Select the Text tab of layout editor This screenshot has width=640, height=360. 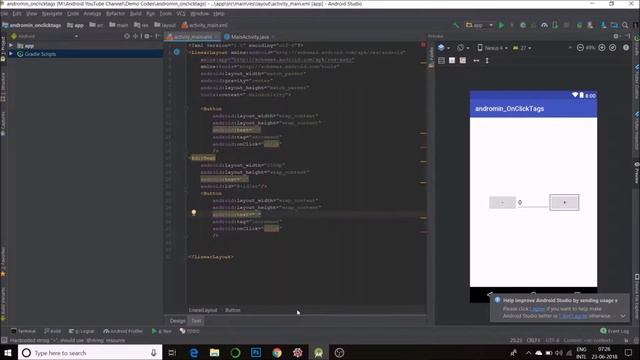[196, 321]
